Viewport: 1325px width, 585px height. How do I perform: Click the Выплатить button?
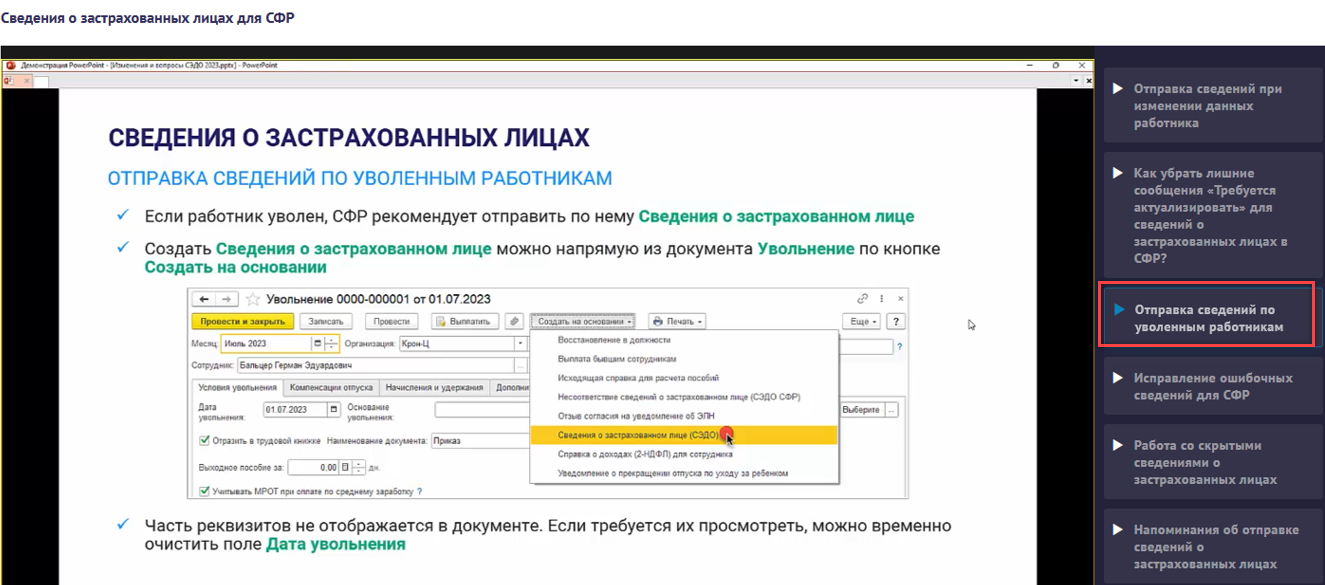pos(465,321)
